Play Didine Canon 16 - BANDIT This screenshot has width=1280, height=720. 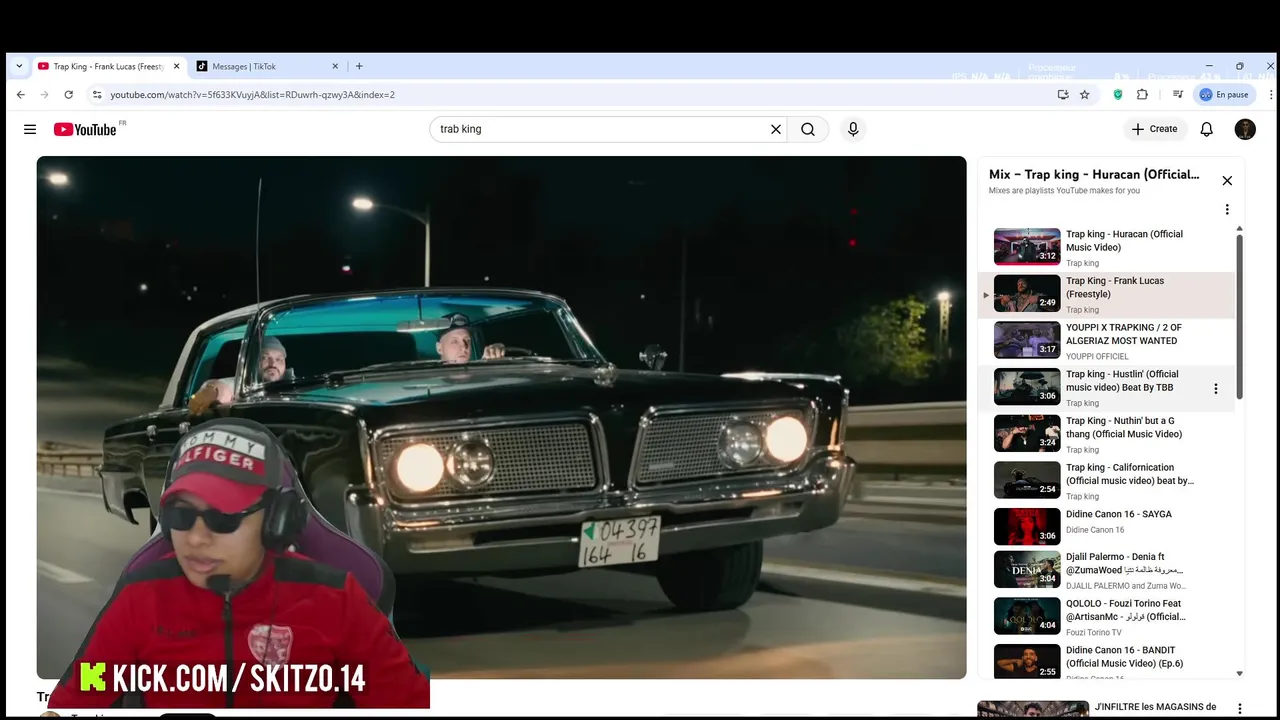(1106, 662)
